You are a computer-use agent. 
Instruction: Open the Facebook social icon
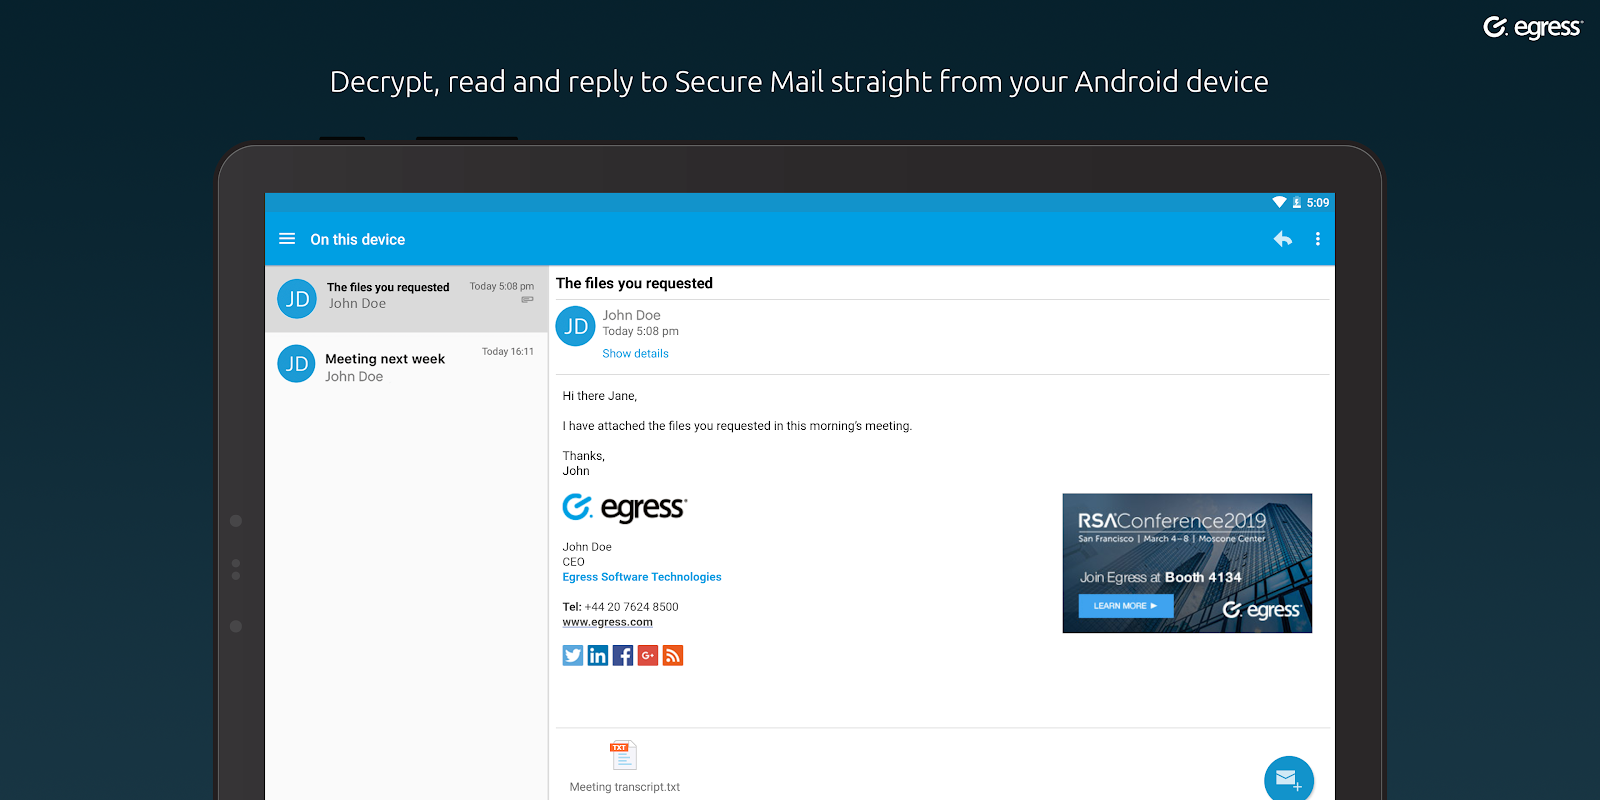[x=623, y=655]
